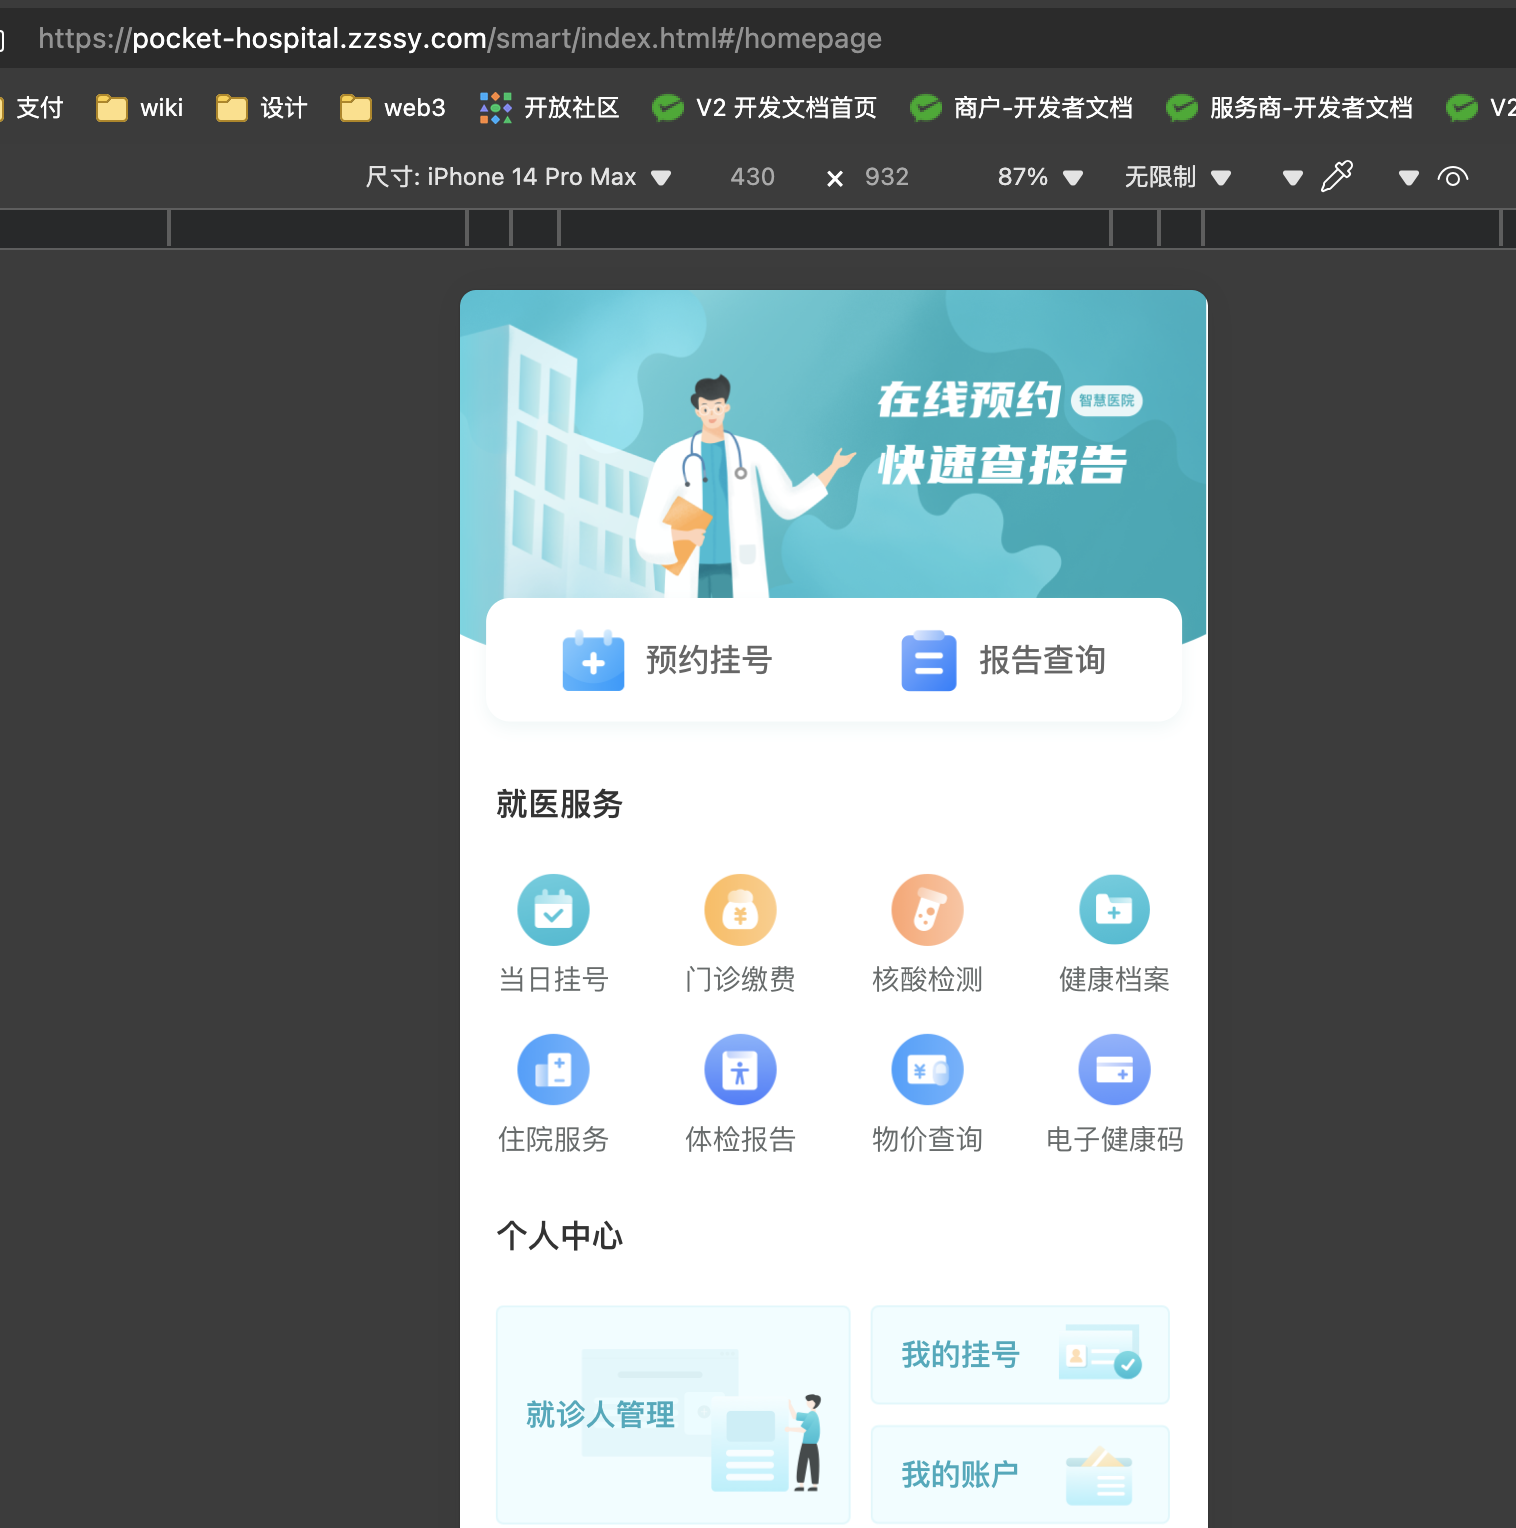Click the 住院服务 label text
This screenshot has height=1528, width=1516.
pyautogui.click(x=553, y=1139)
